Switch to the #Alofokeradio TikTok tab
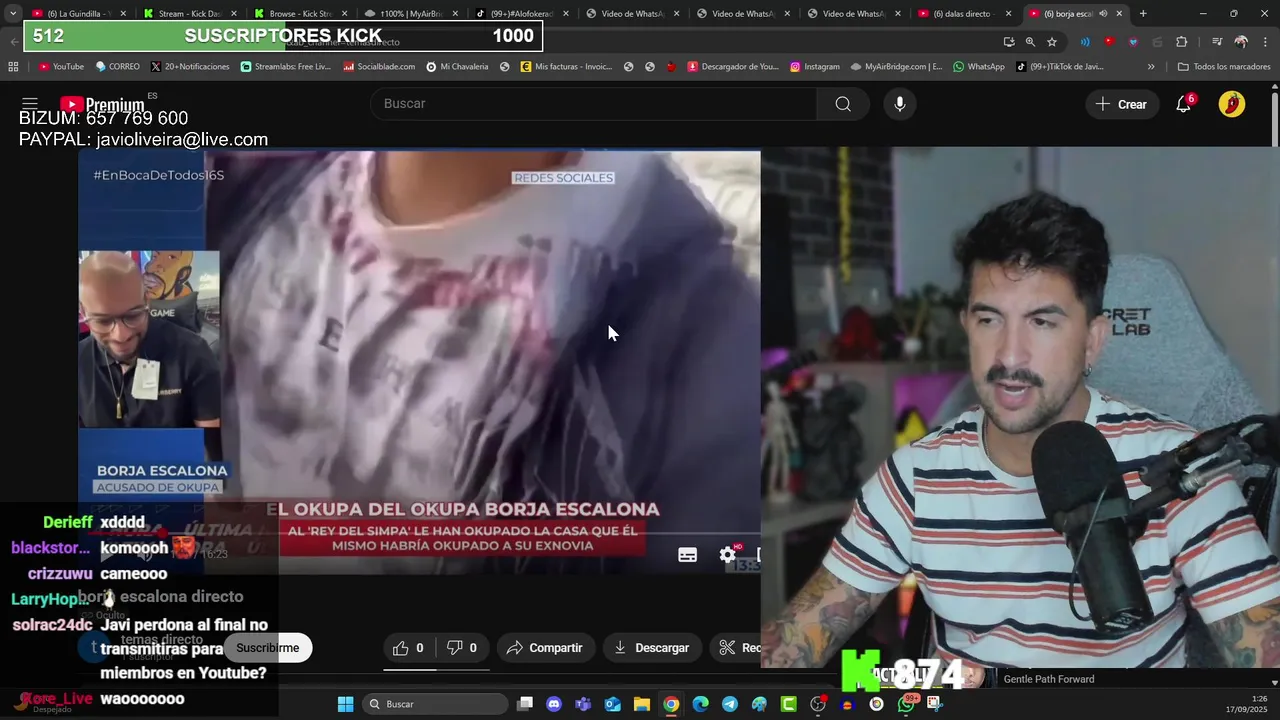Screen dimensions: 1280x720 pos(522,14)
